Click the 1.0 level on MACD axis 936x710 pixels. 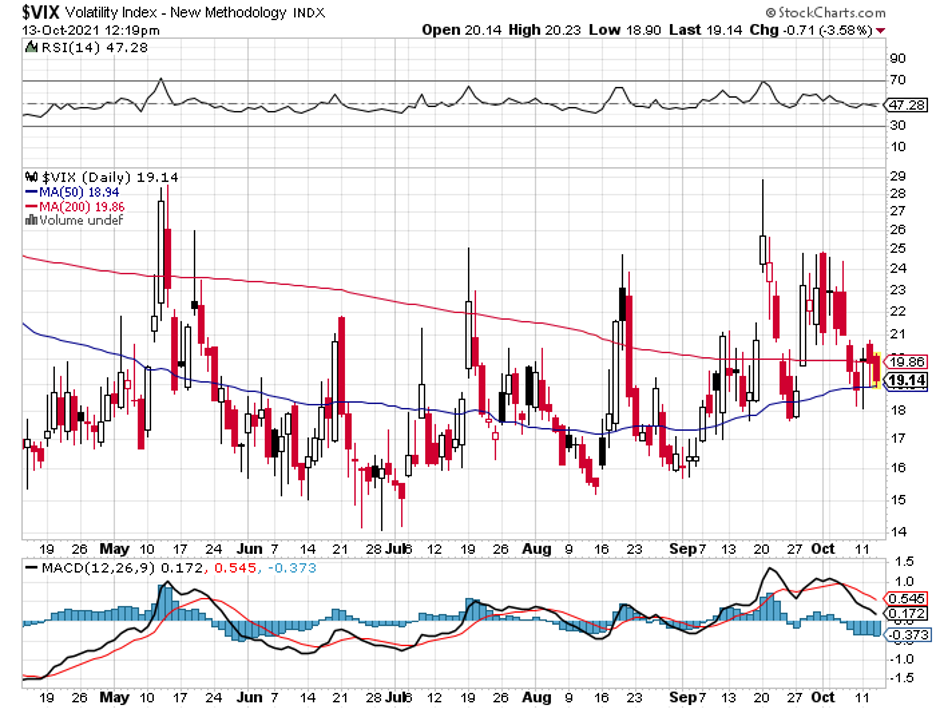tap(905, 582)
